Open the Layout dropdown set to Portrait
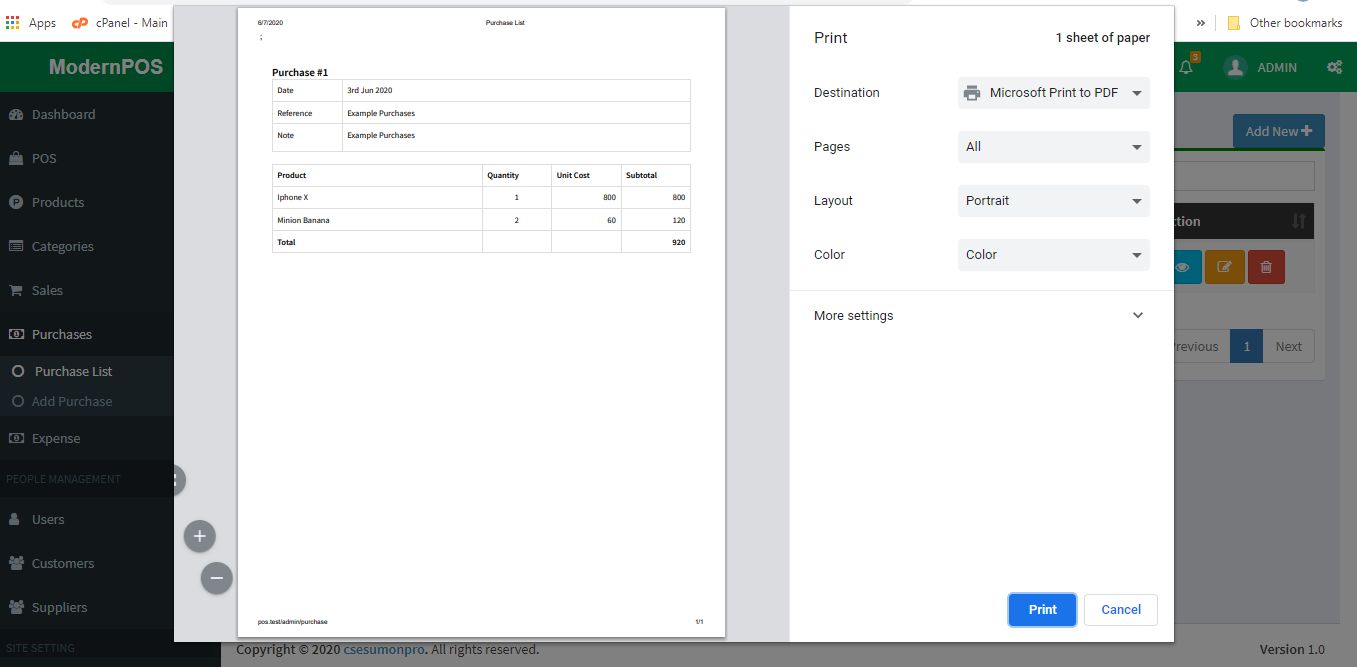The height and width of the screenshot is (667, 1357). pos(1054,201)
